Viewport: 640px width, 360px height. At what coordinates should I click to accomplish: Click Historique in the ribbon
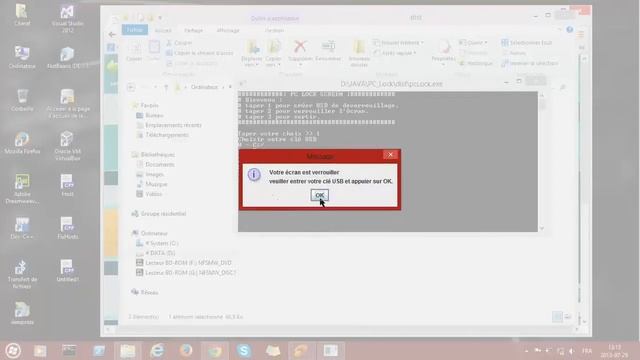tap(476, 63)
